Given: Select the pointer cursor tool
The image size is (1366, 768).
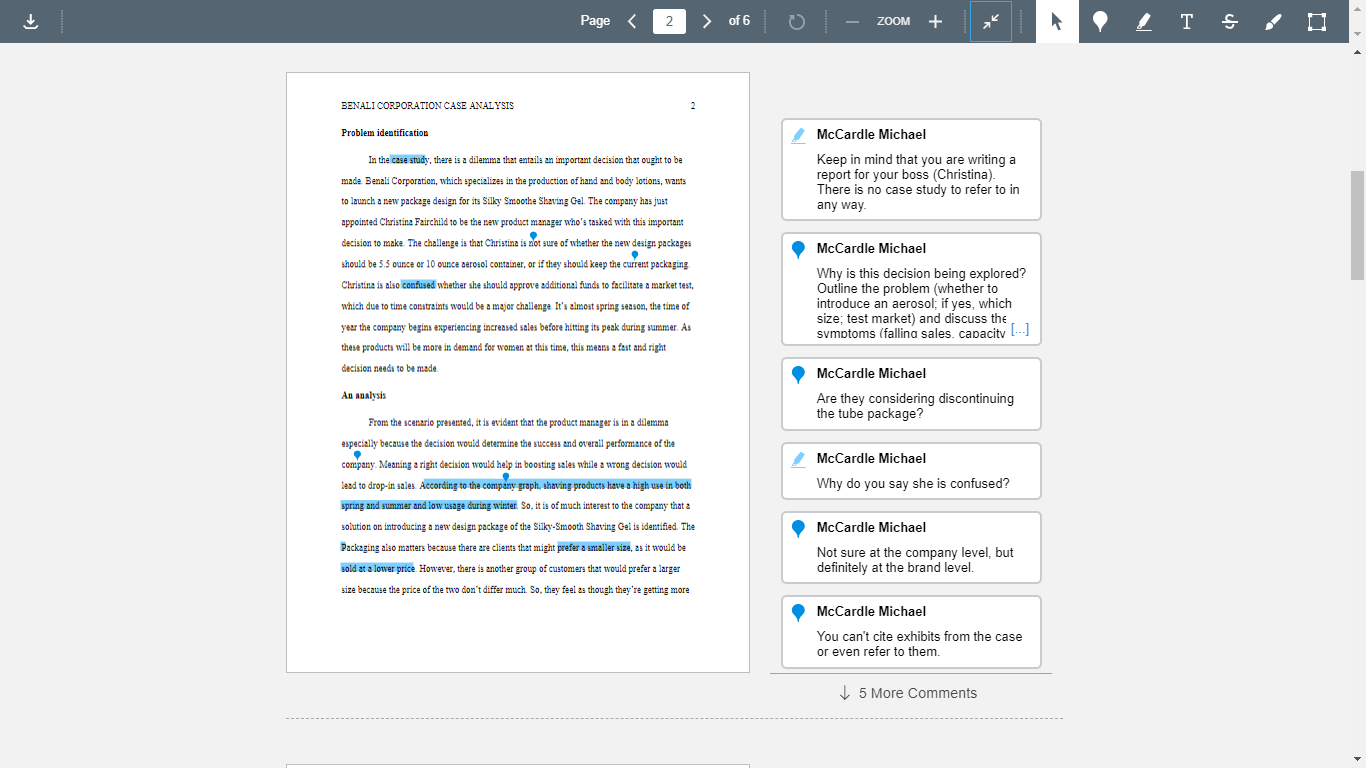Looking at the screenshot, I should [1057, 21].
